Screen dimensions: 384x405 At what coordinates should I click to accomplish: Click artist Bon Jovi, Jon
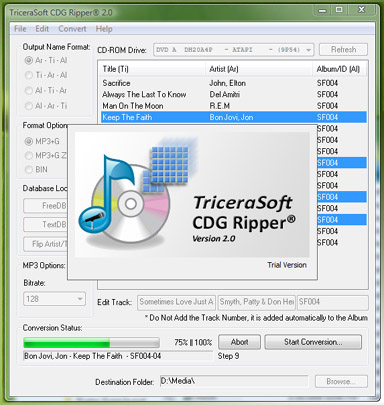231,117
